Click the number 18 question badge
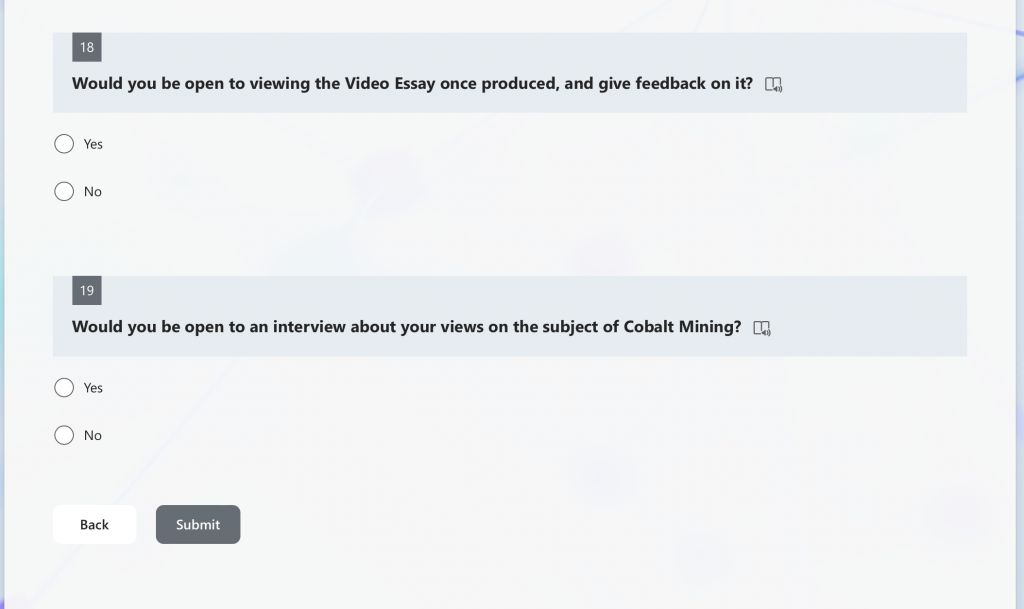 87,47
